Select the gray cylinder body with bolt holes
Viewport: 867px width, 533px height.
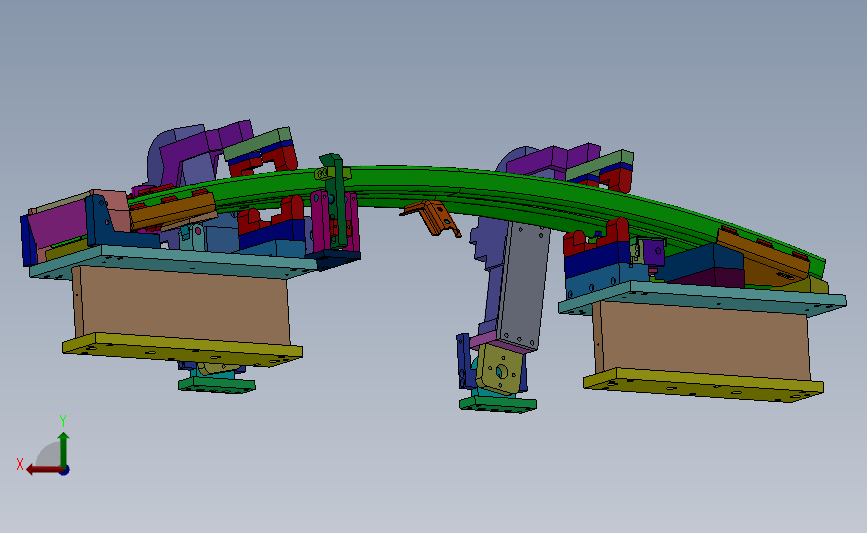point(523,285)
